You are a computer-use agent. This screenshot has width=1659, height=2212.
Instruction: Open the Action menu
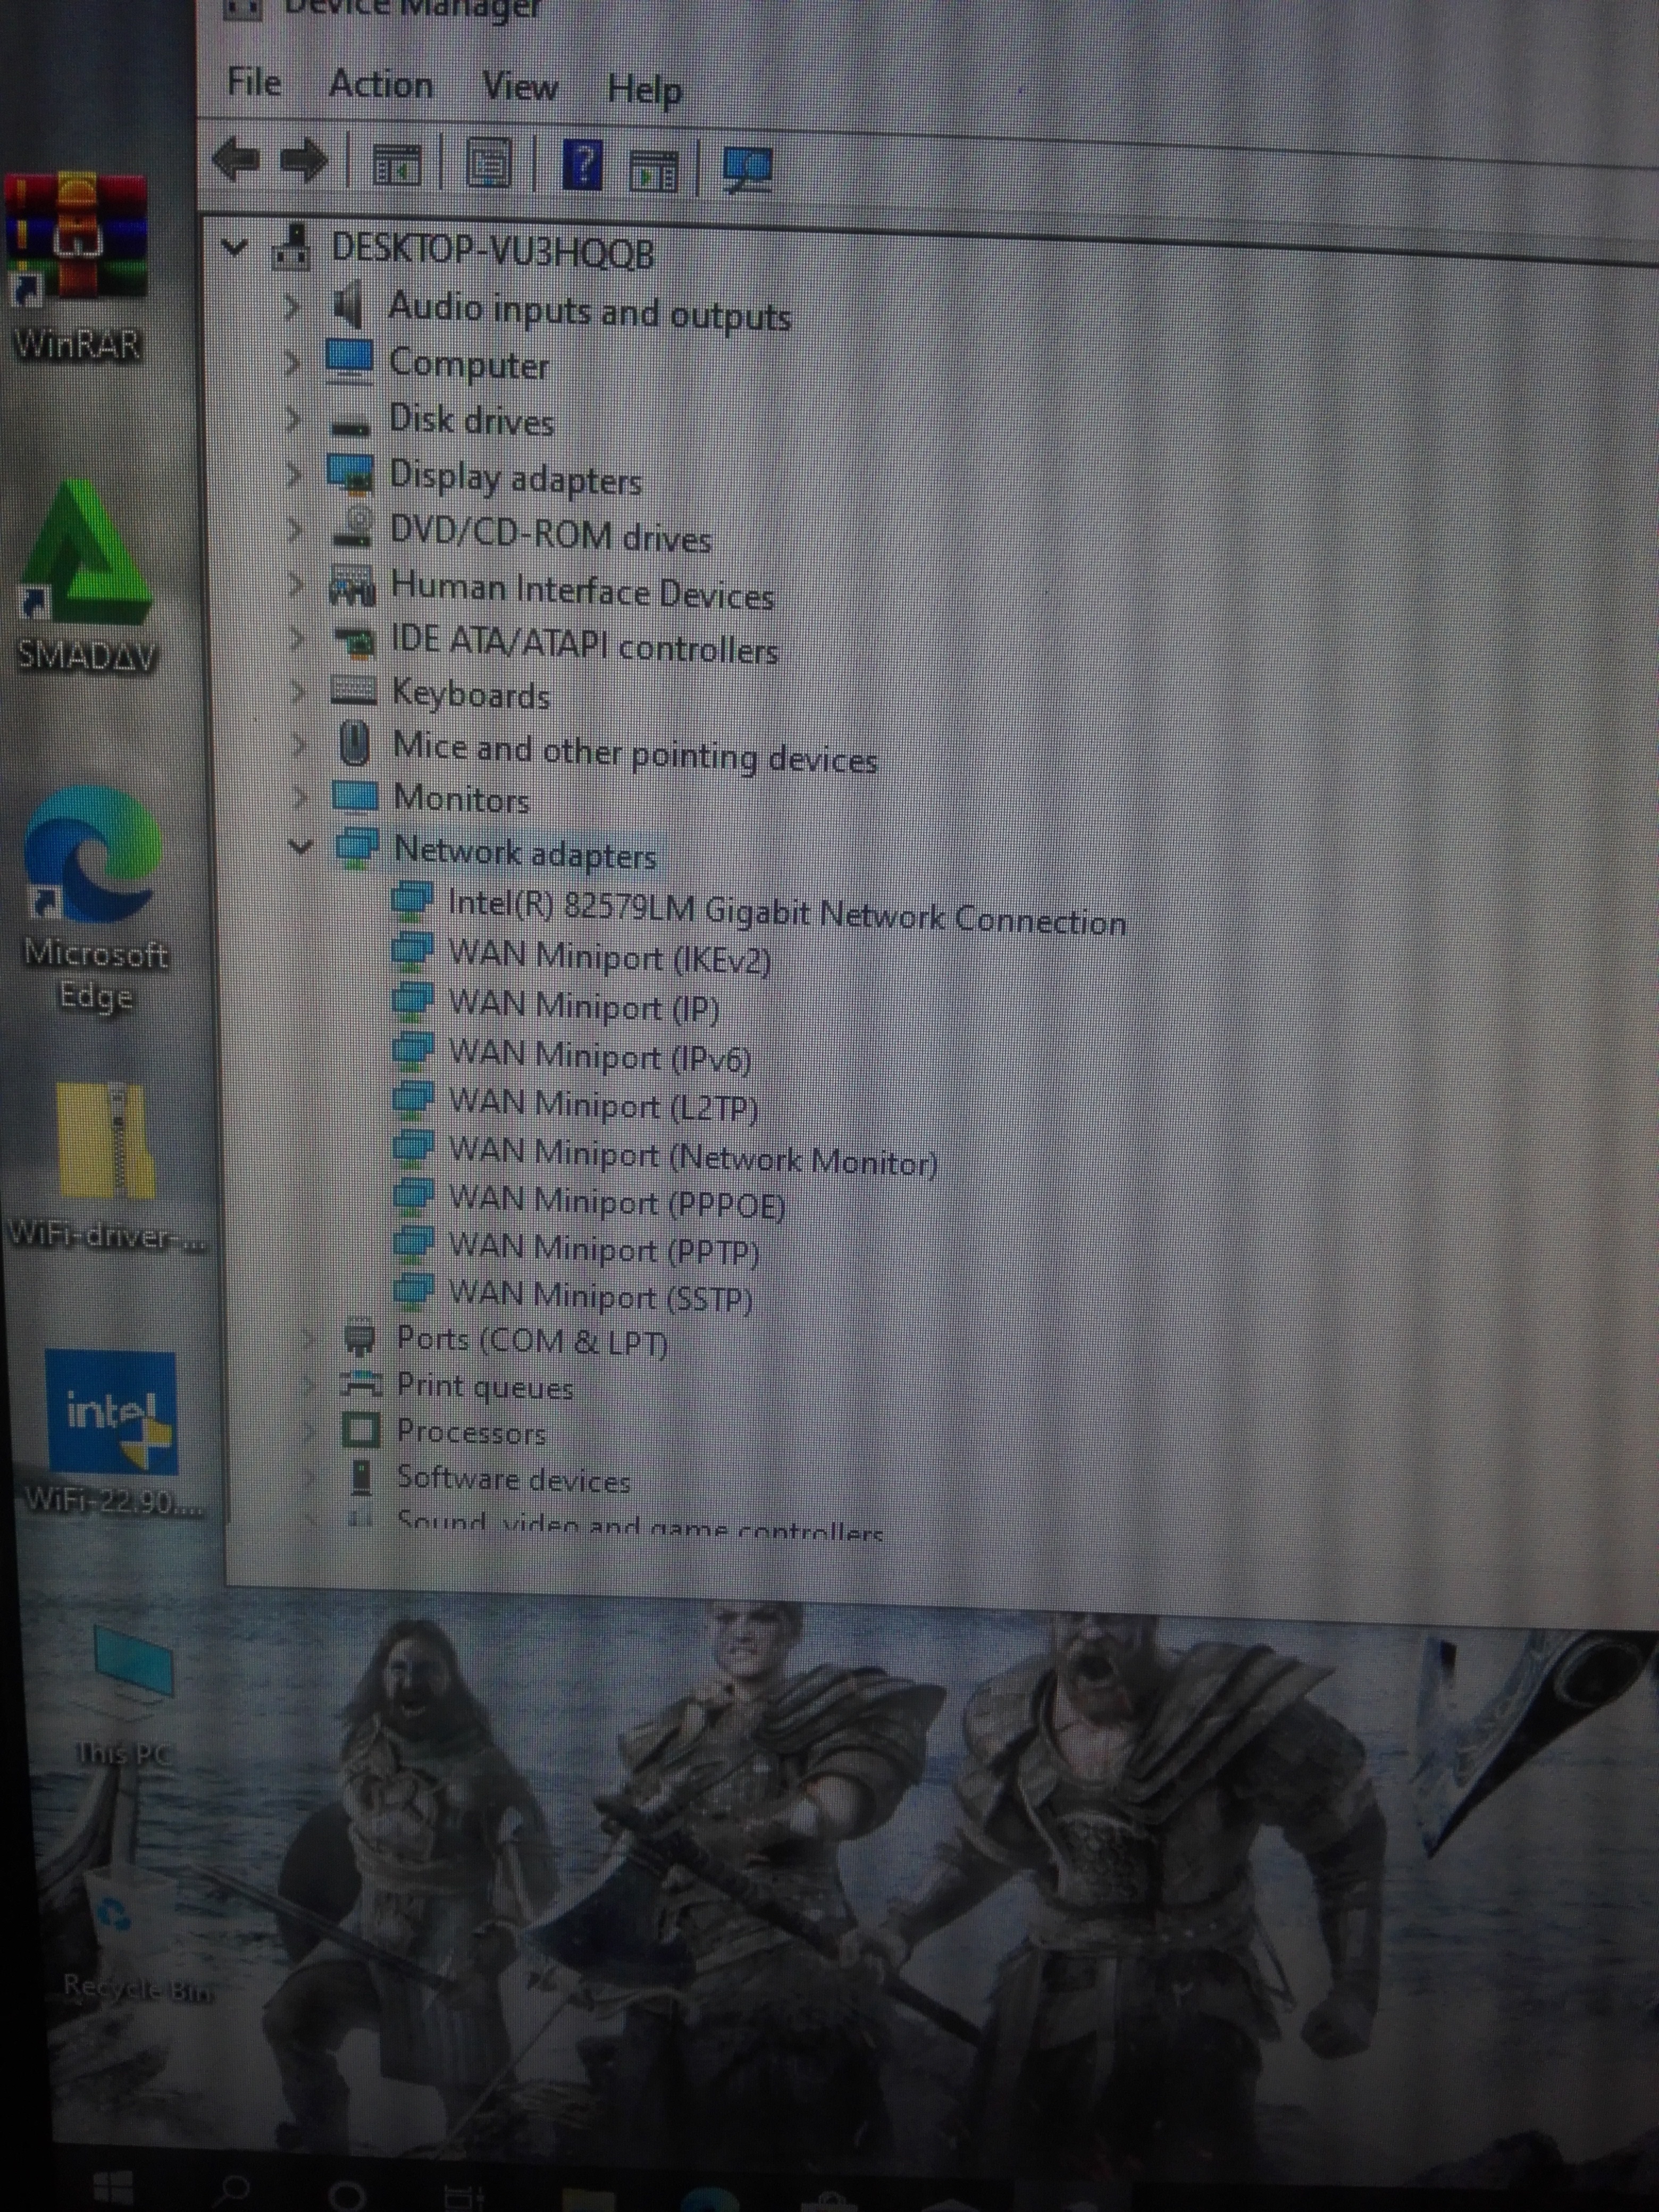point(381,85)
